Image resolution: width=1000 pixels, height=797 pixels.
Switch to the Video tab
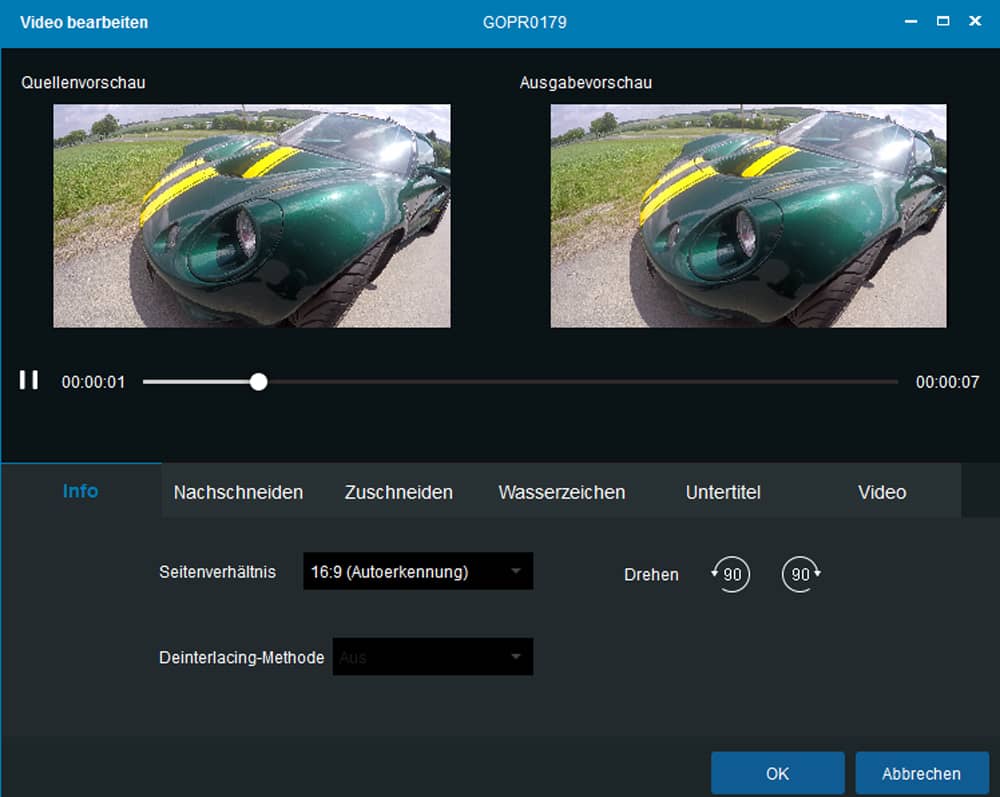click(x=881, y=492)
